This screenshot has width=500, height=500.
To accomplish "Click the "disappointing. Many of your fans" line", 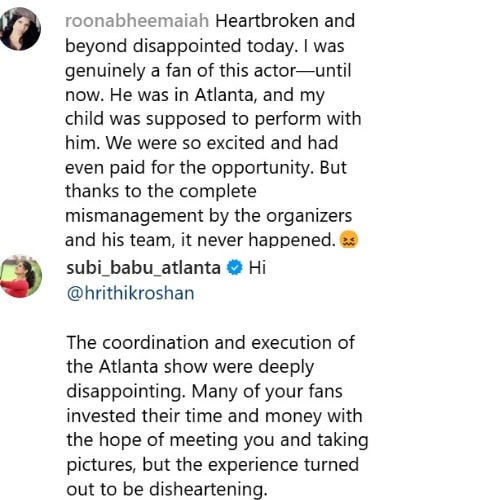I will tap(204, 391).
